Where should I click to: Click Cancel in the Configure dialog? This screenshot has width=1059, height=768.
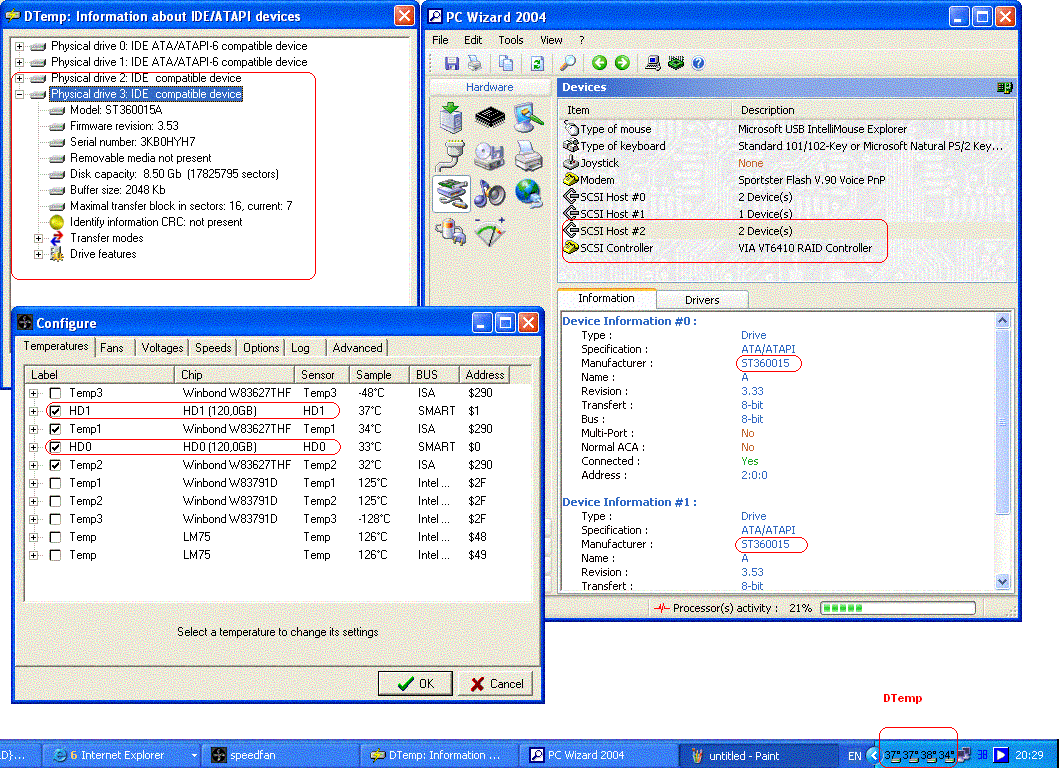496,684
